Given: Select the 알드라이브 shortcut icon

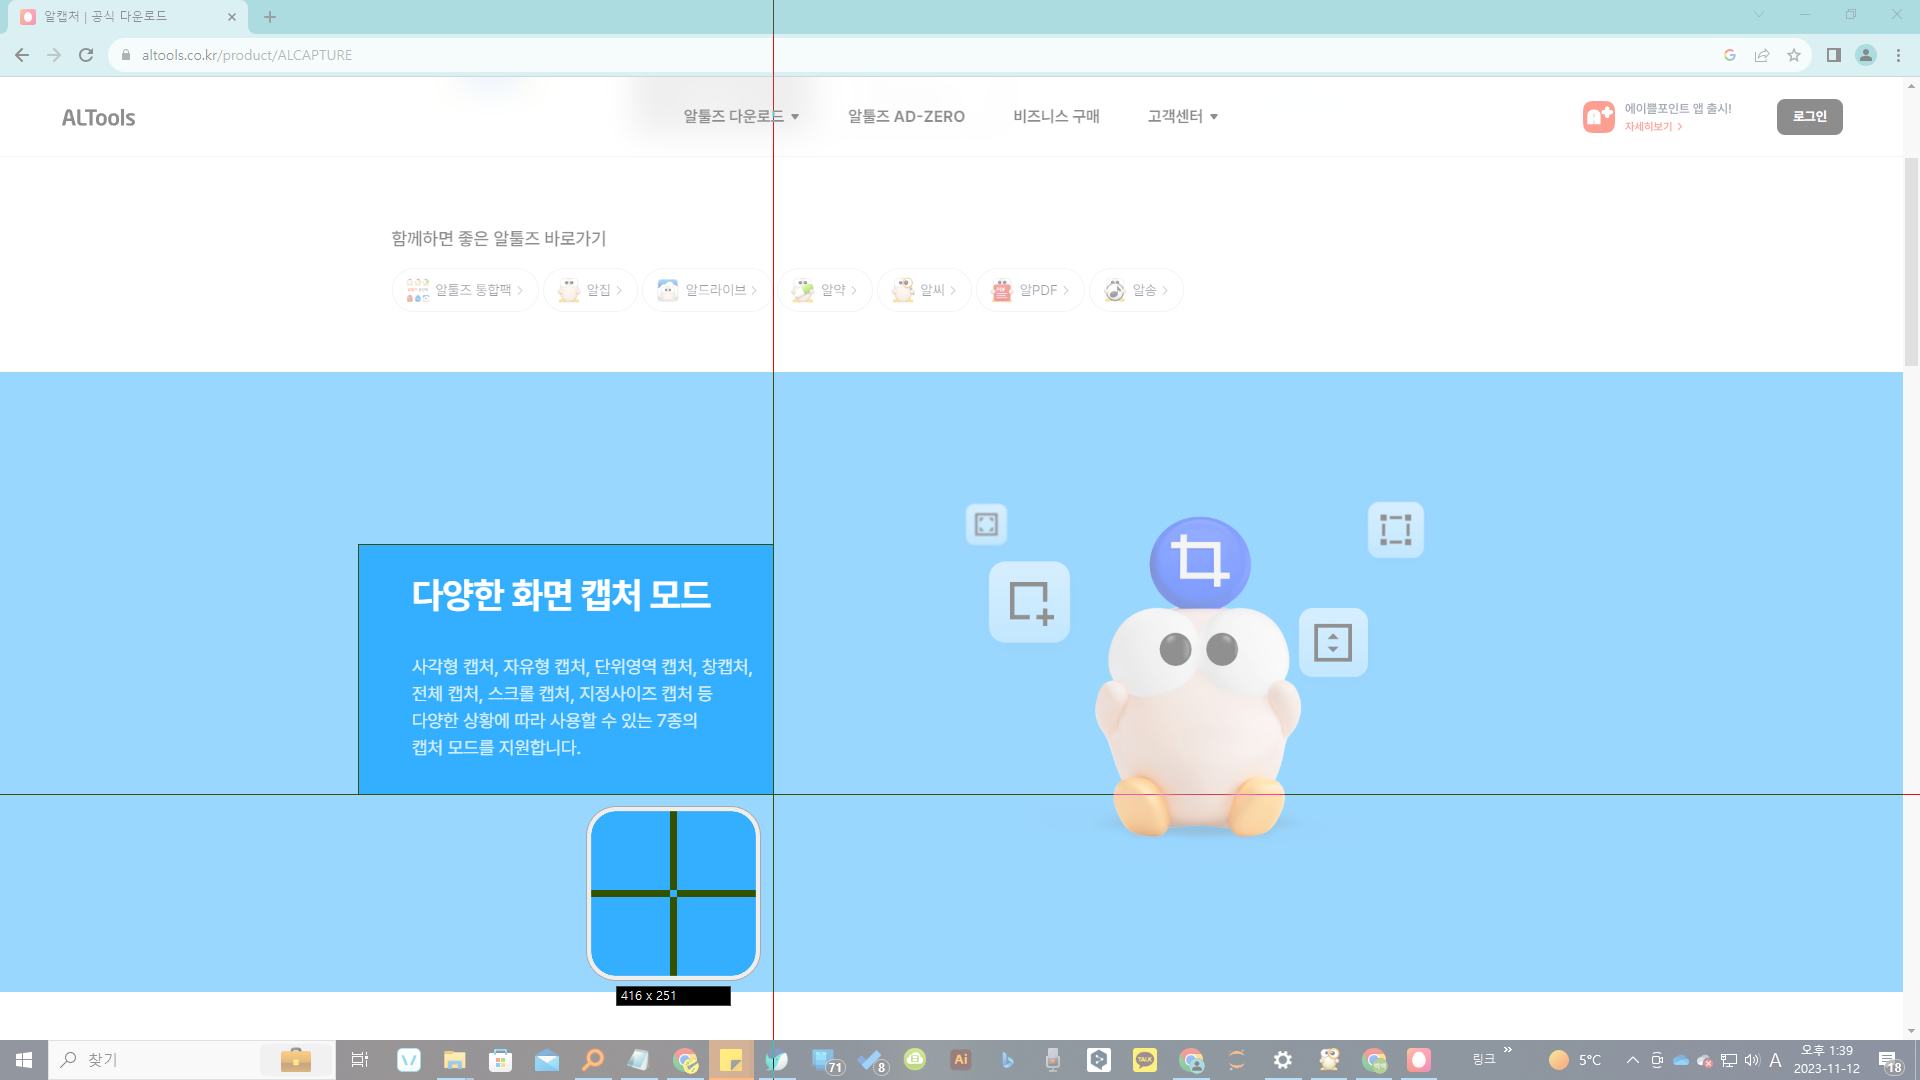Looking at the screenshot, I should click(666, 290).
